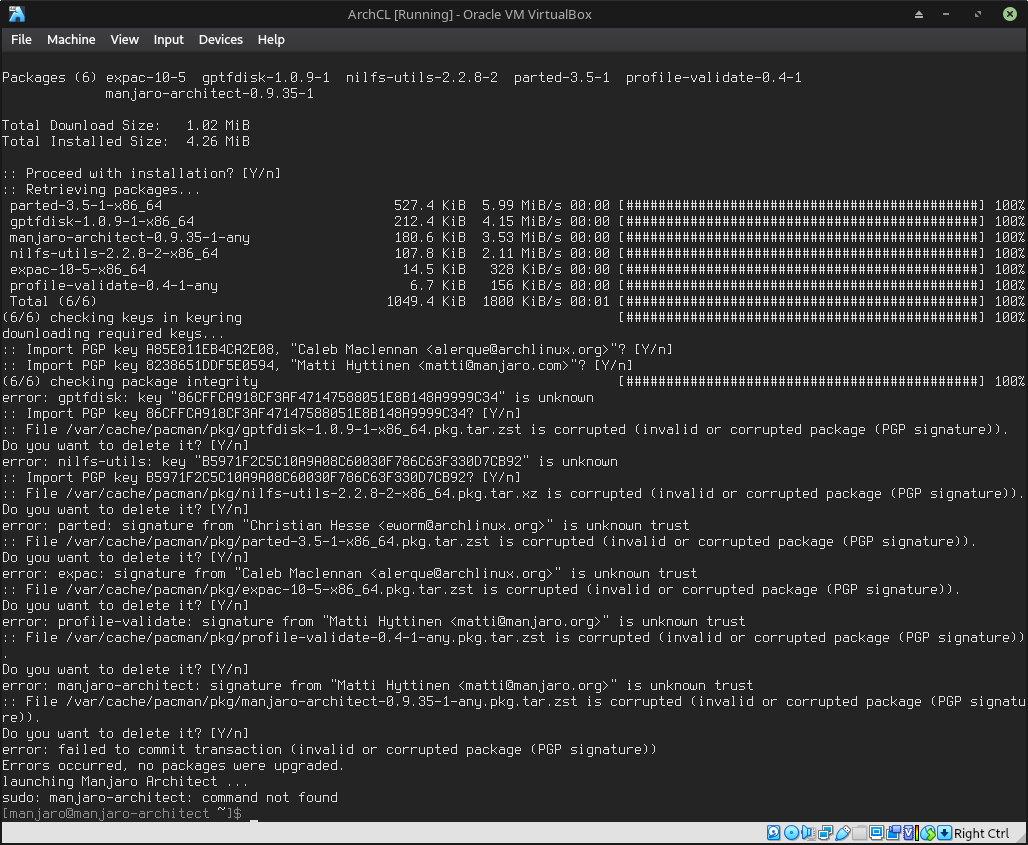
Task: Click the Christian Hesse unknown trust error line
Action: [346, 525]
